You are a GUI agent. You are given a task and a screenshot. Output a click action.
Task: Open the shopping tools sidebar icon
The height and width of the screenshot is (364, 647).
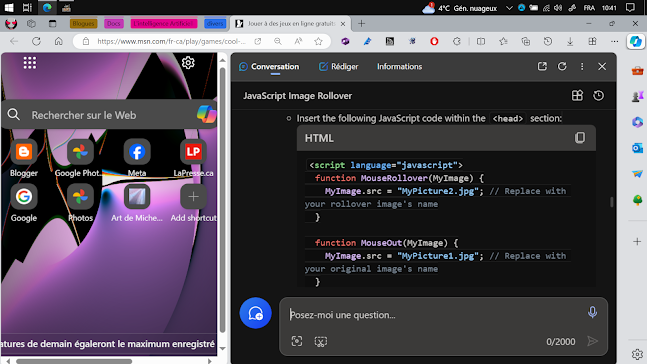click(x=637, y=71)
